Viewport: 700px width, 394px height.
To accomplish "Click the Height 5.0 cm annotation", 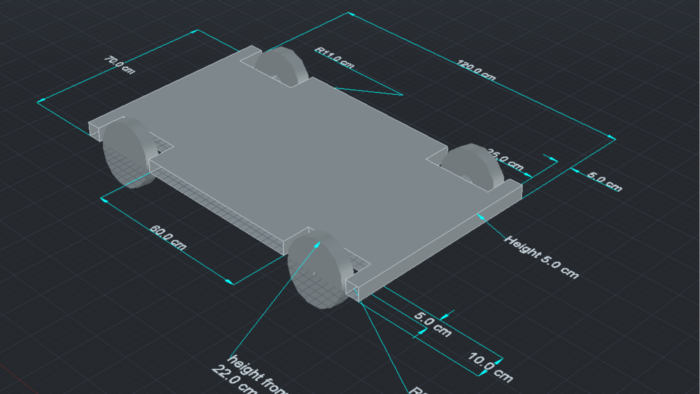I will (x=542, y=257).
